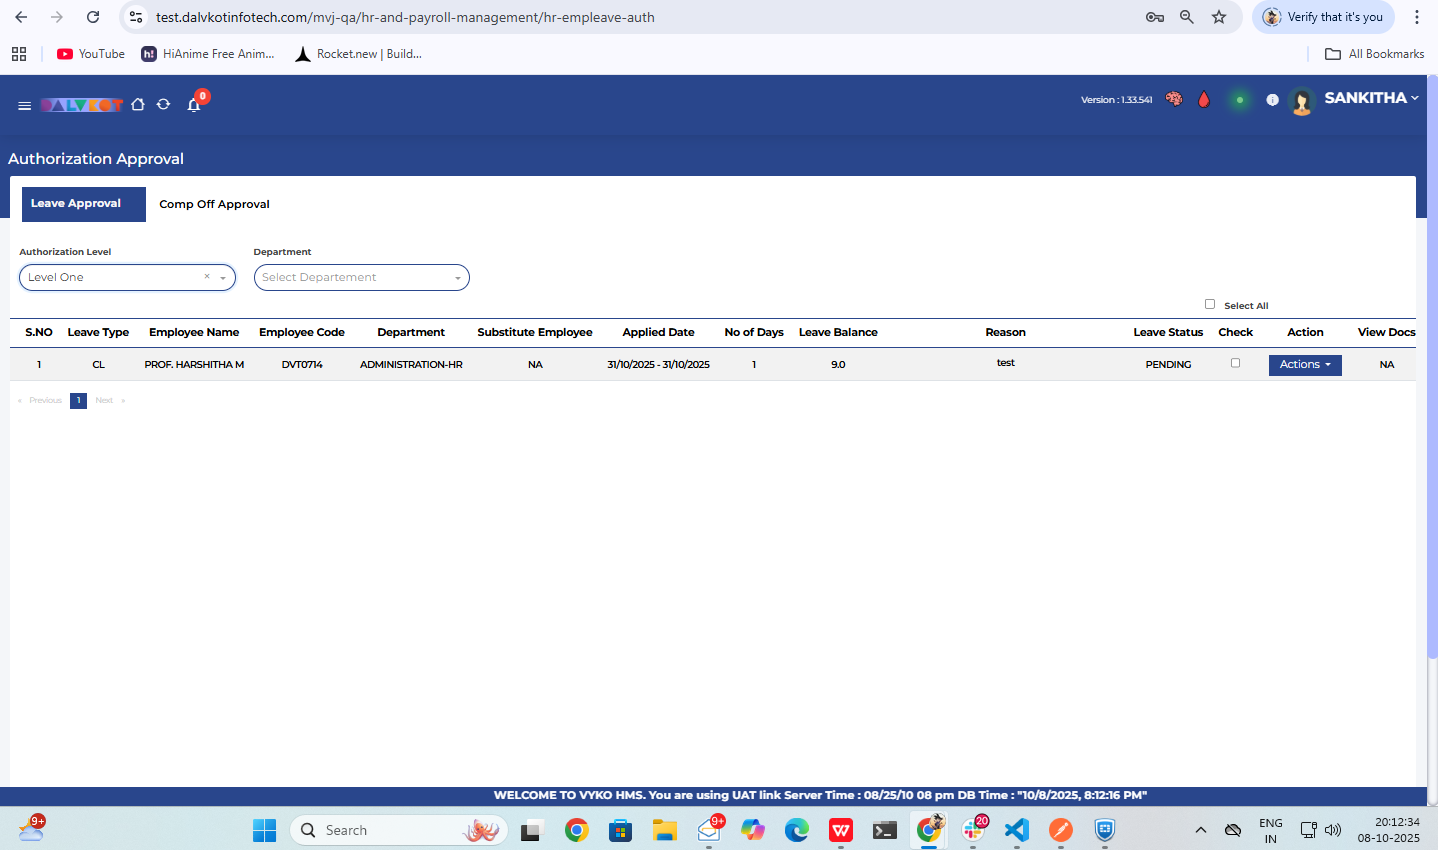The height and width of the screenshot is (850, 1438).
Task: Open the notifications bell
Action: click(194, 105)
